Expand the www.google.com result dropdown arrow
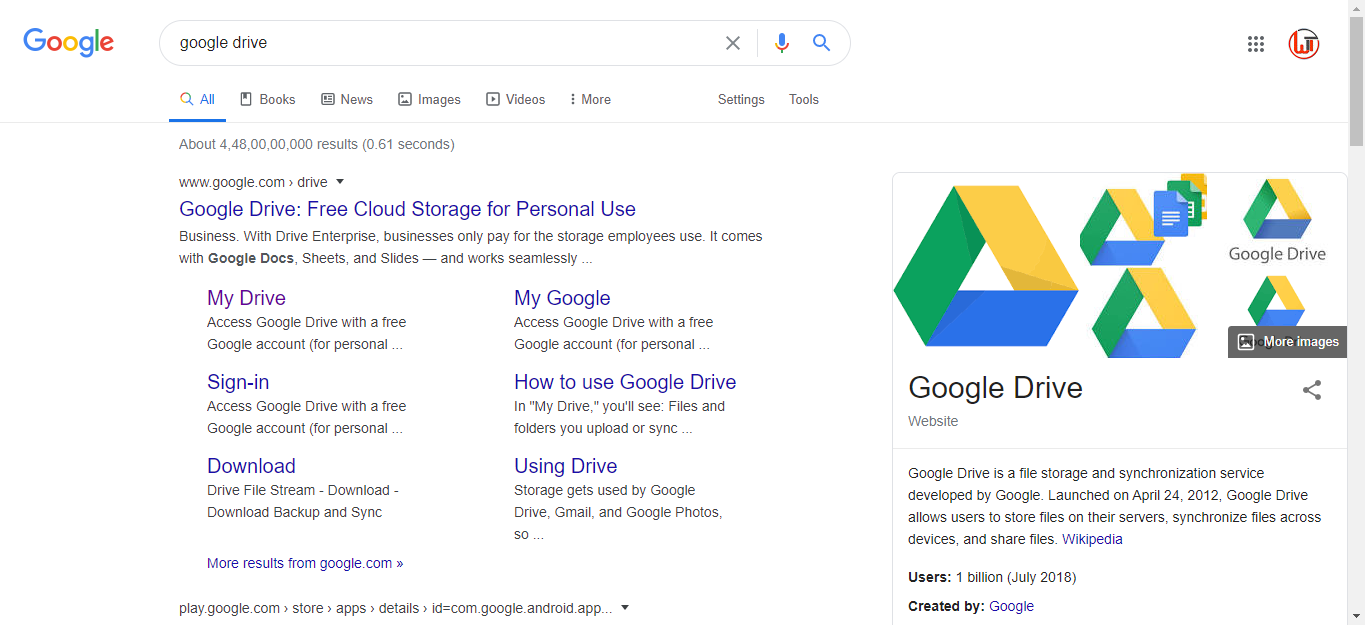This screenshot has width=1365, height=625. pyautogui.click(x=340, y=182)
